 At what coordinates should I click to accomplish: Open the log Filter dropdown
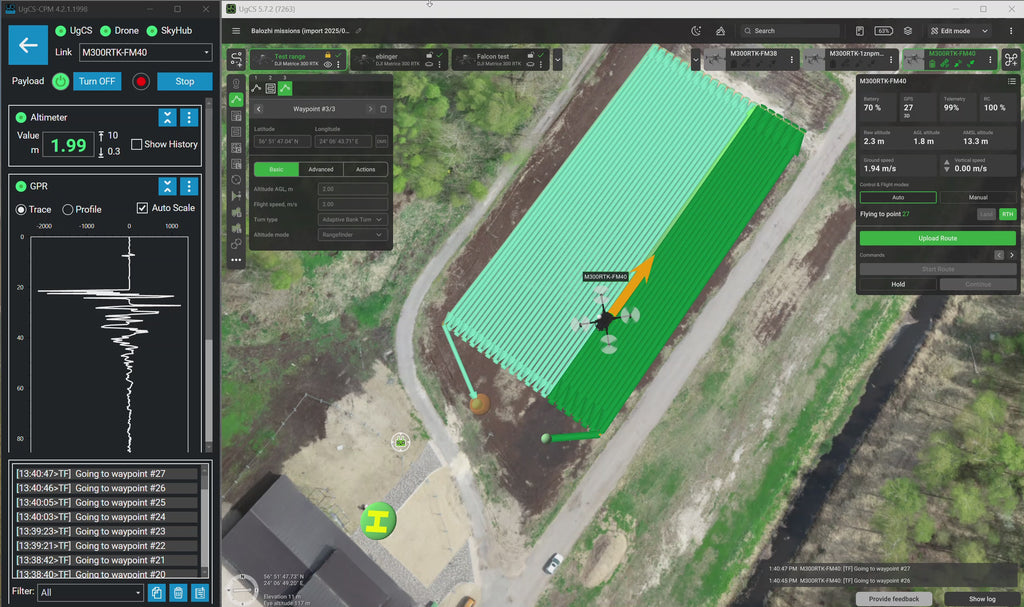click(x=91, y=593)
